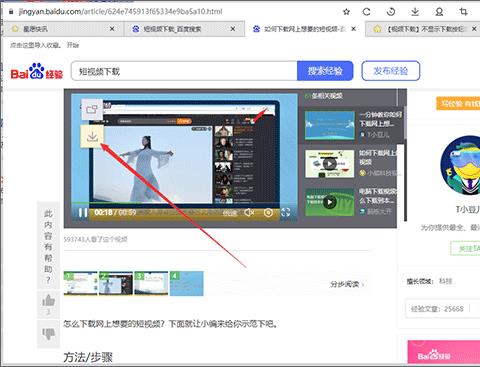Click the playback quality label in video controls

tap(230, 213)
